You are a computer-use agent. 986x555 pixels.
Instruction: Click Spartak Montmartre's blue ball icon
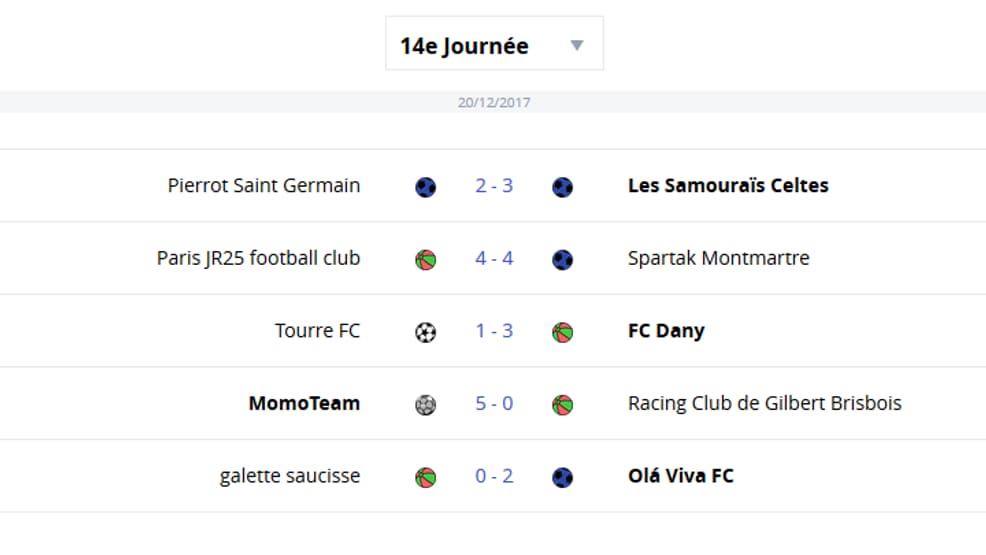tap(562, 259)
